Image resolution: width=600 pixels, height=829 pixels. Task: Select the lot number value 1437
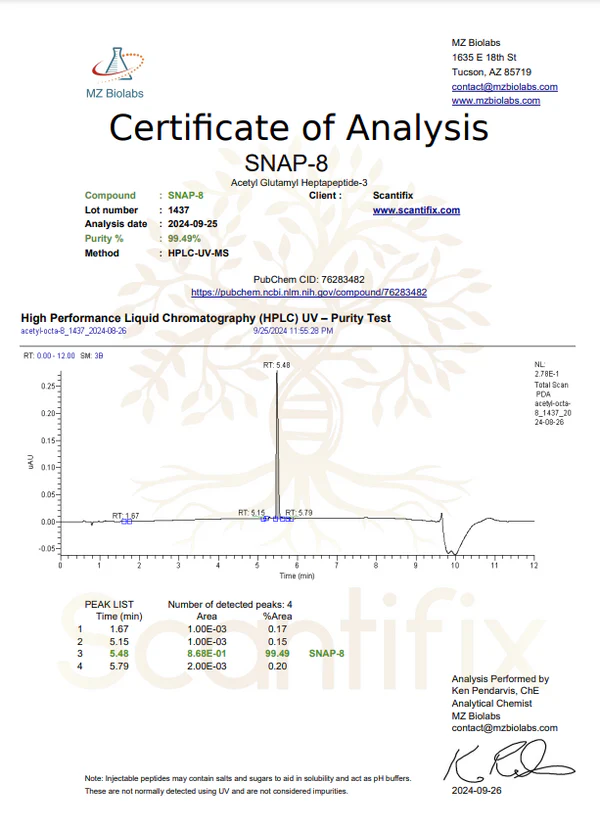point(179,210)
